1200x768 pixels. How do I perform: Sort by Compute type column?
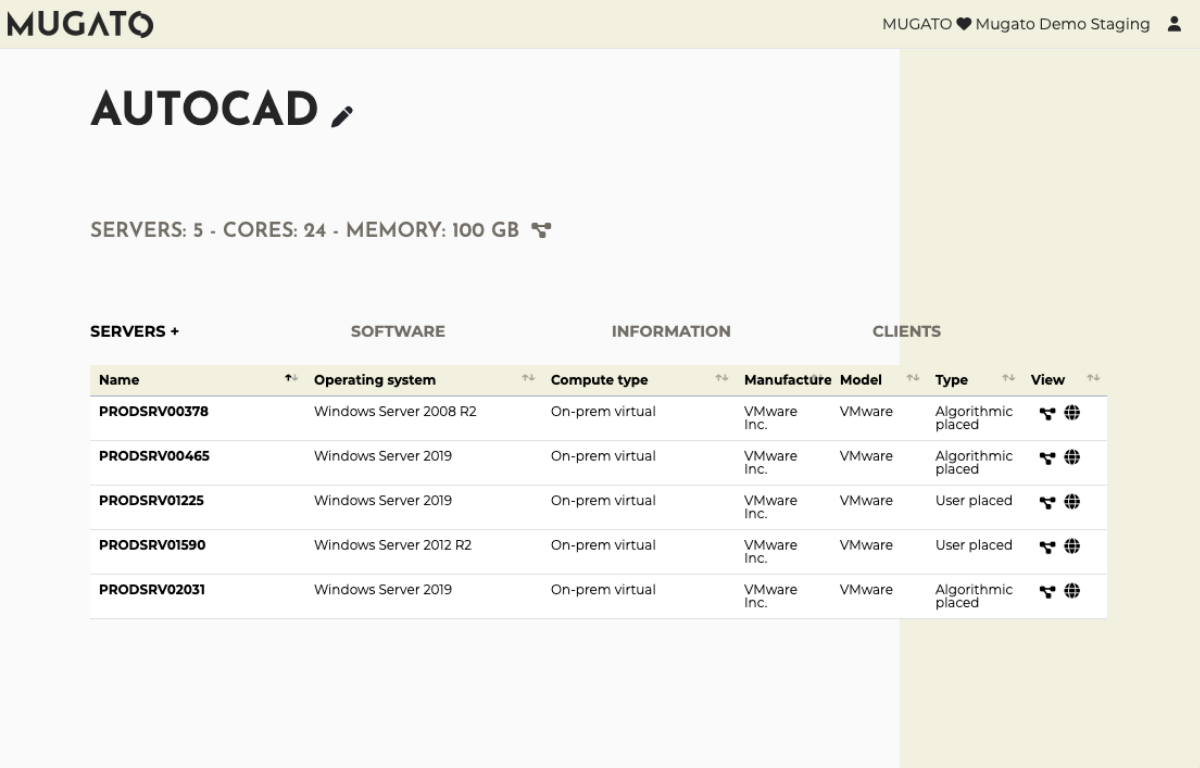pyautogui.click(x=599, y=380)
